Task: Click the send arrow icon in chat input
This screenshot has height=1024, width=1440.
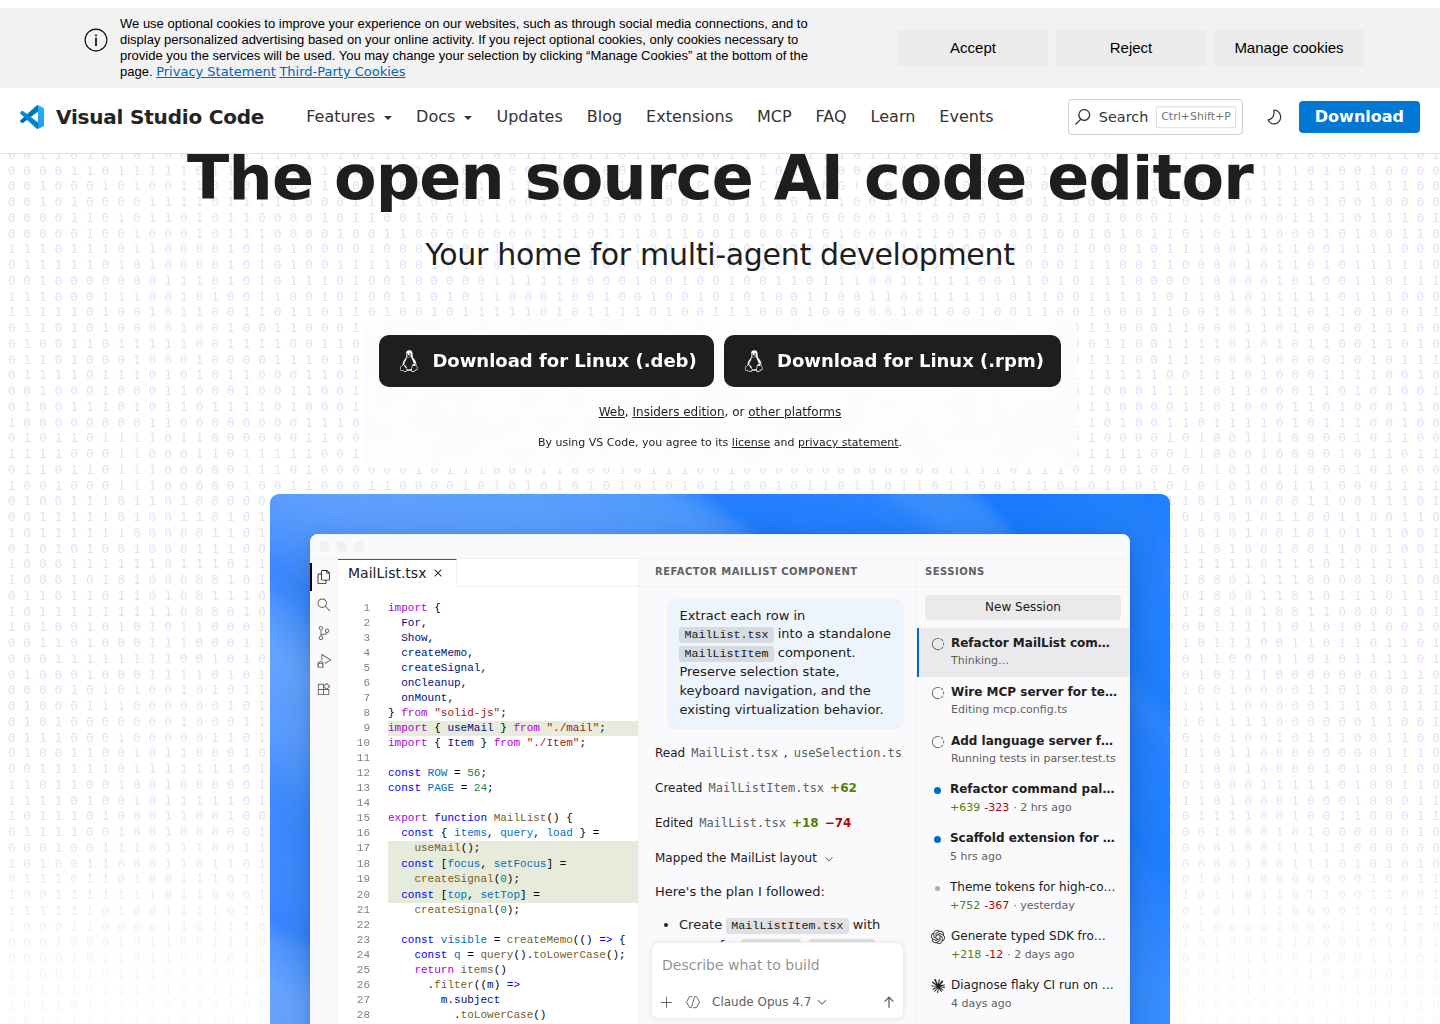Action: pyautogui.click(x=888, y=1002)
